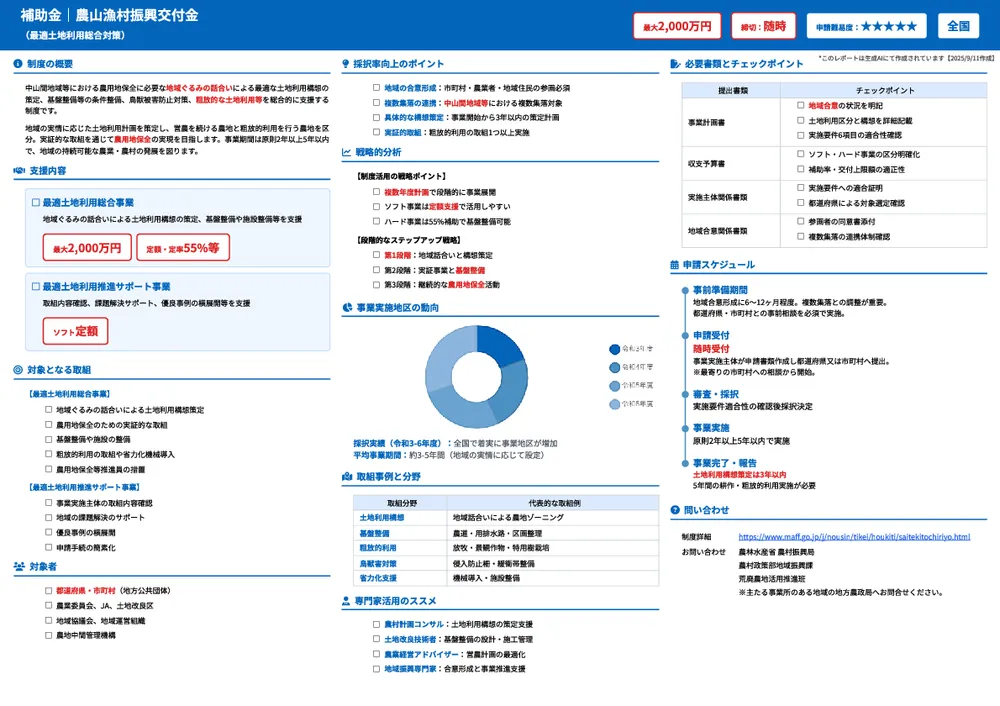The width and height of the screenshot is (1000, 706).
Task: Click the calendar icon next to 申請スケジュール
Action: [675, 265]
